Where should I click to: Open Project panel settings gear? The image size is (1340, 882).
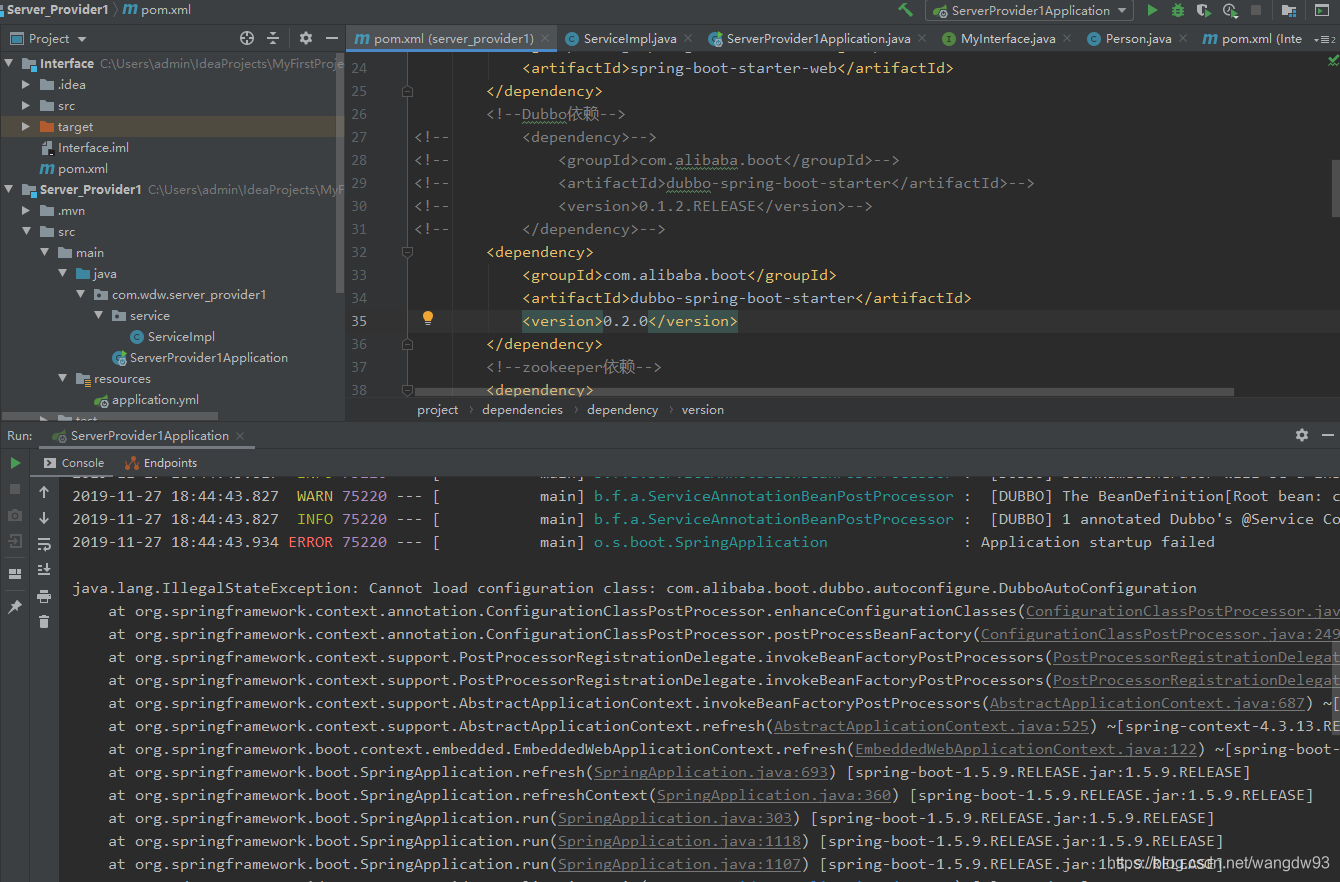pos(306,38)
